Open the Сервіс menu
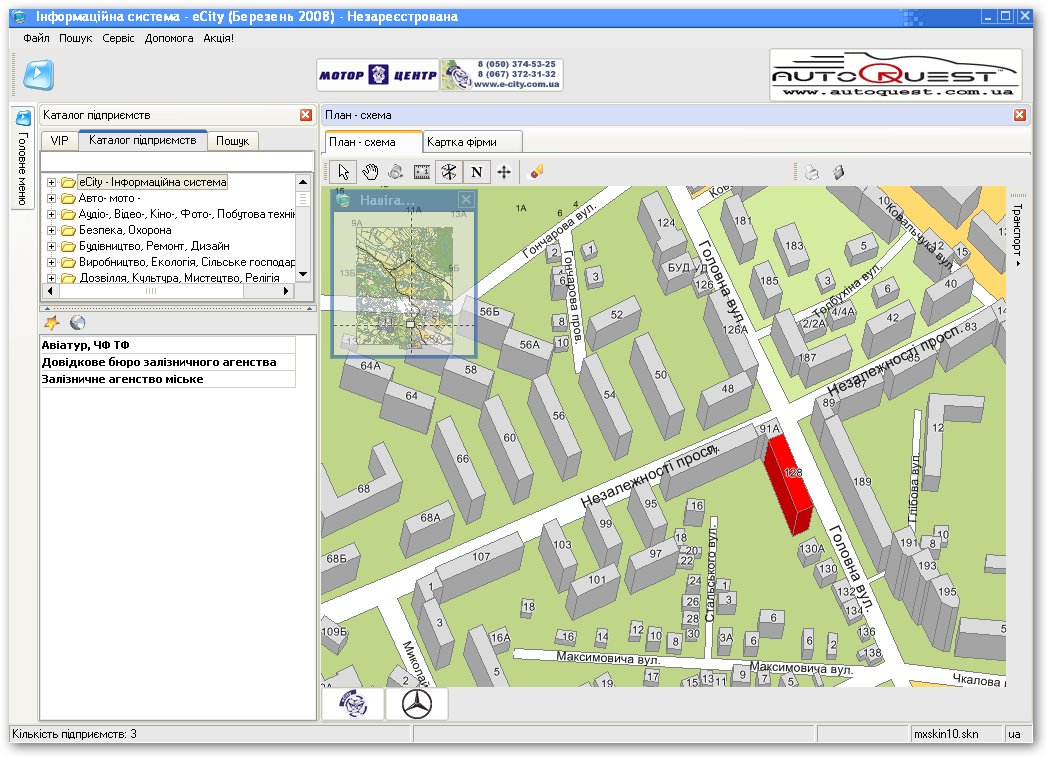 coord(118,38)
